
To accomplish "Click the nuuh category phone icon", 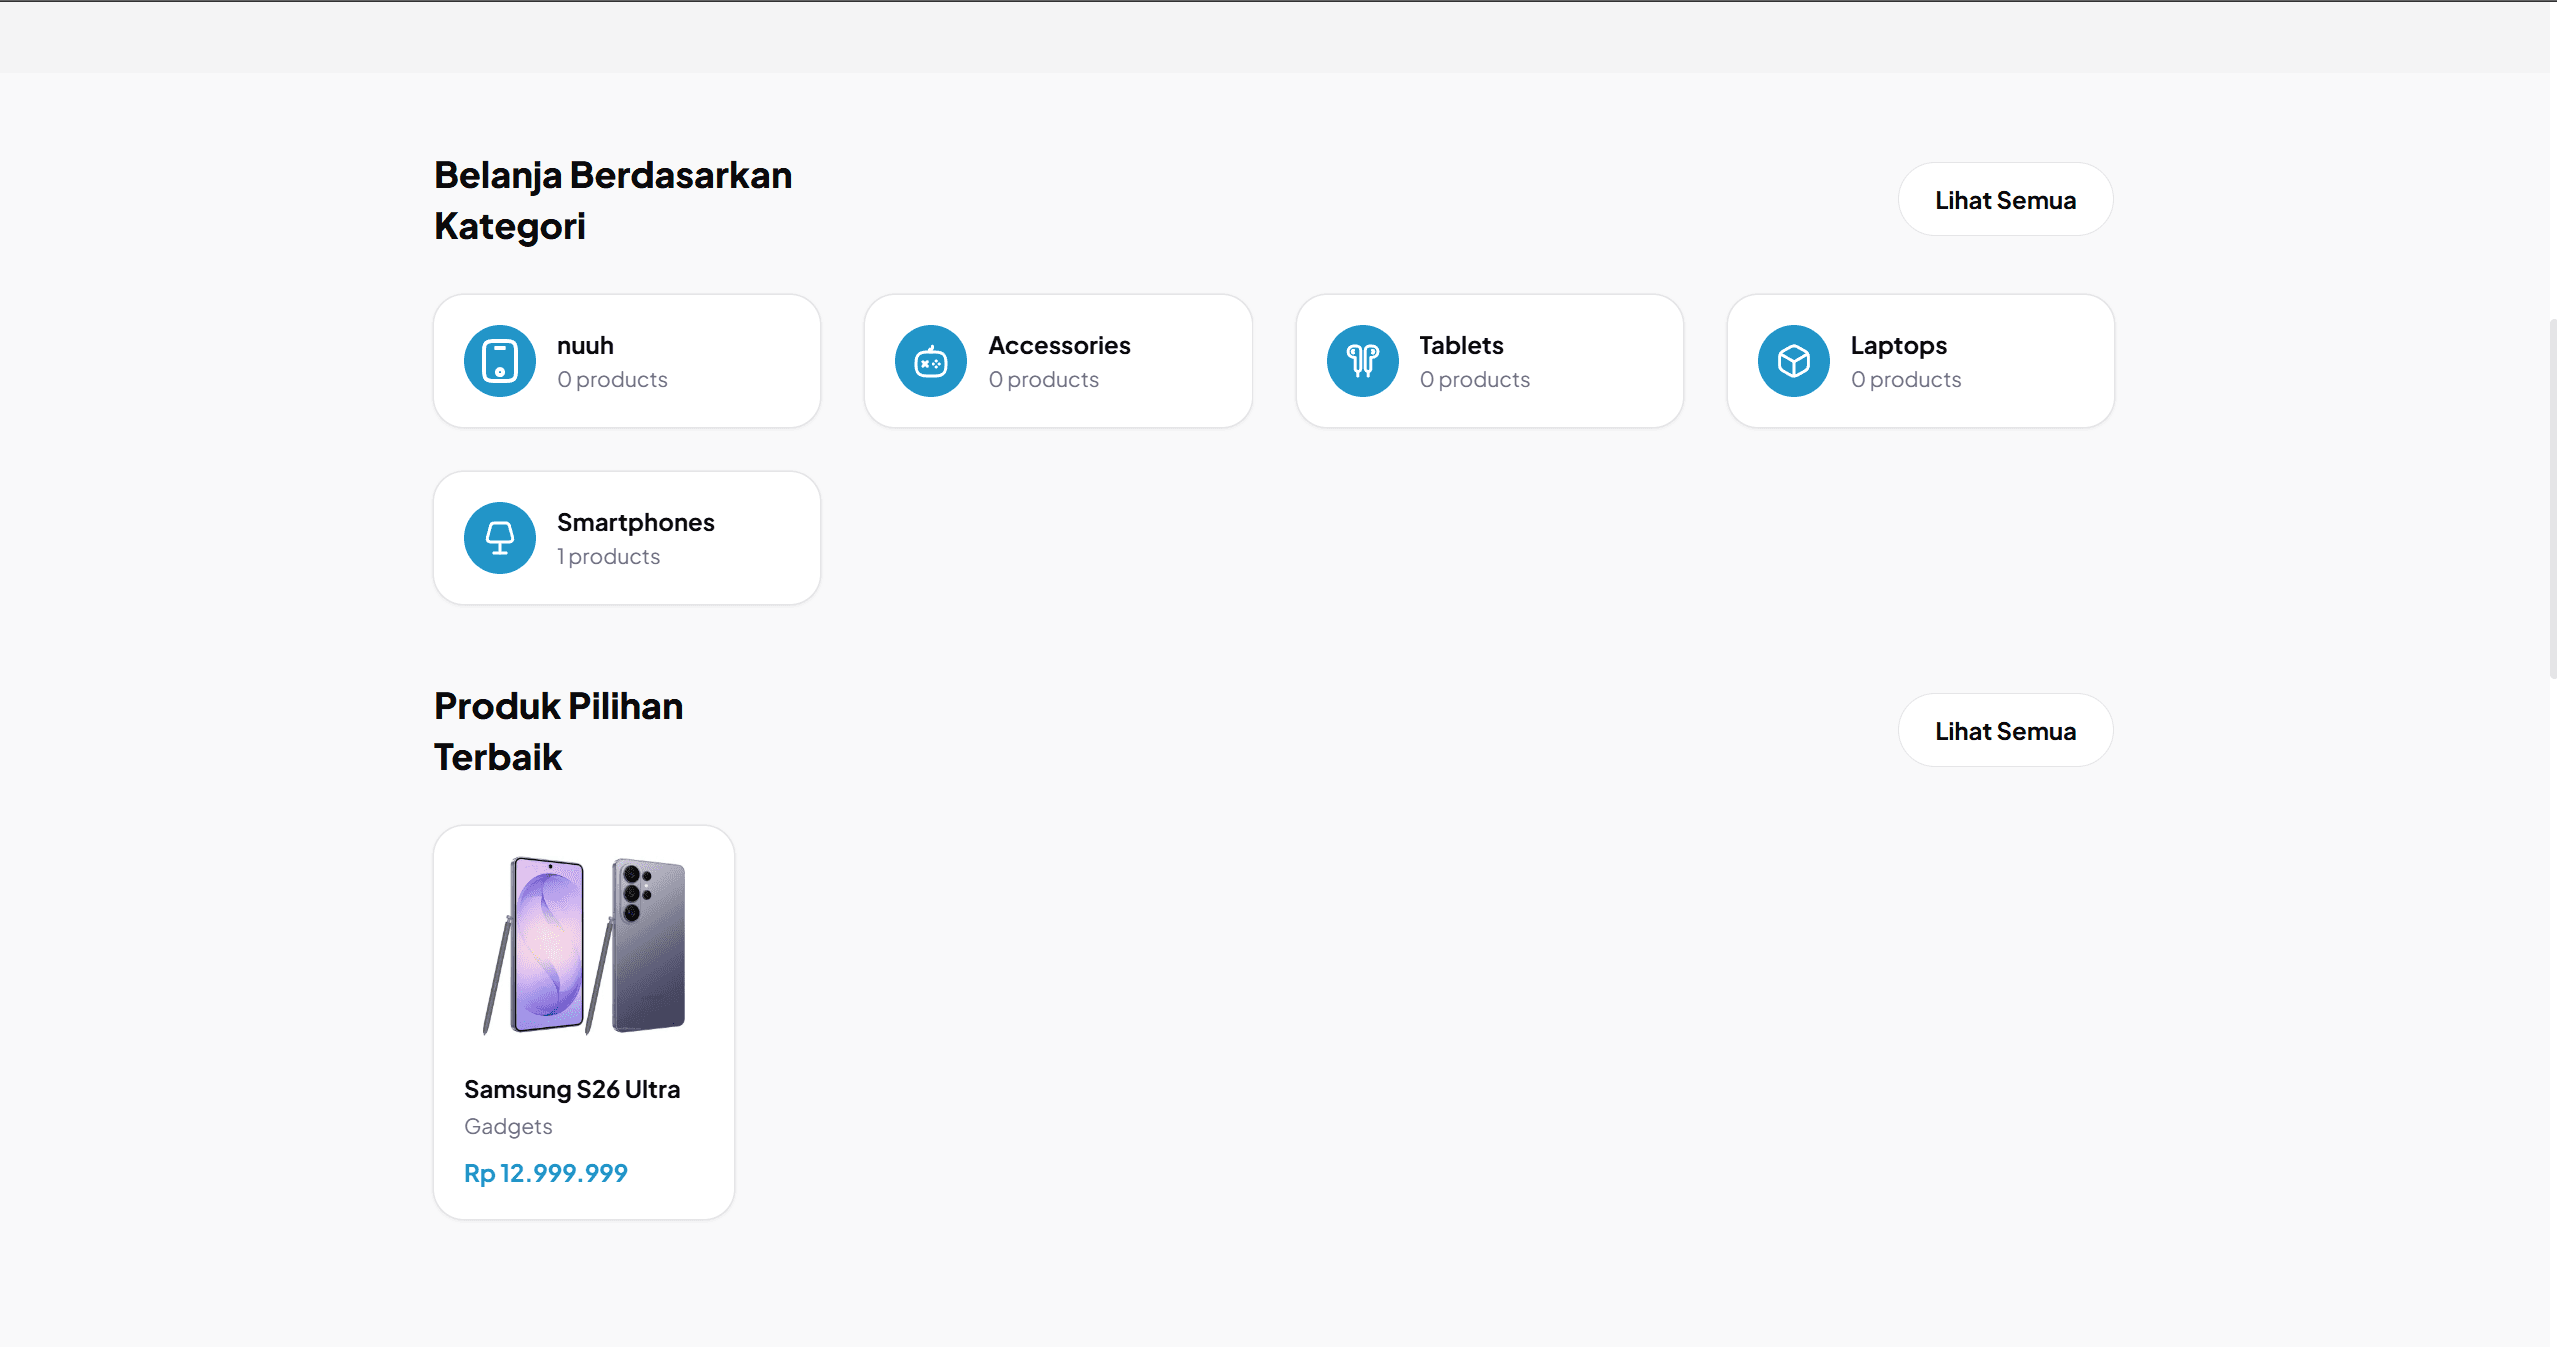I will 499,361.
